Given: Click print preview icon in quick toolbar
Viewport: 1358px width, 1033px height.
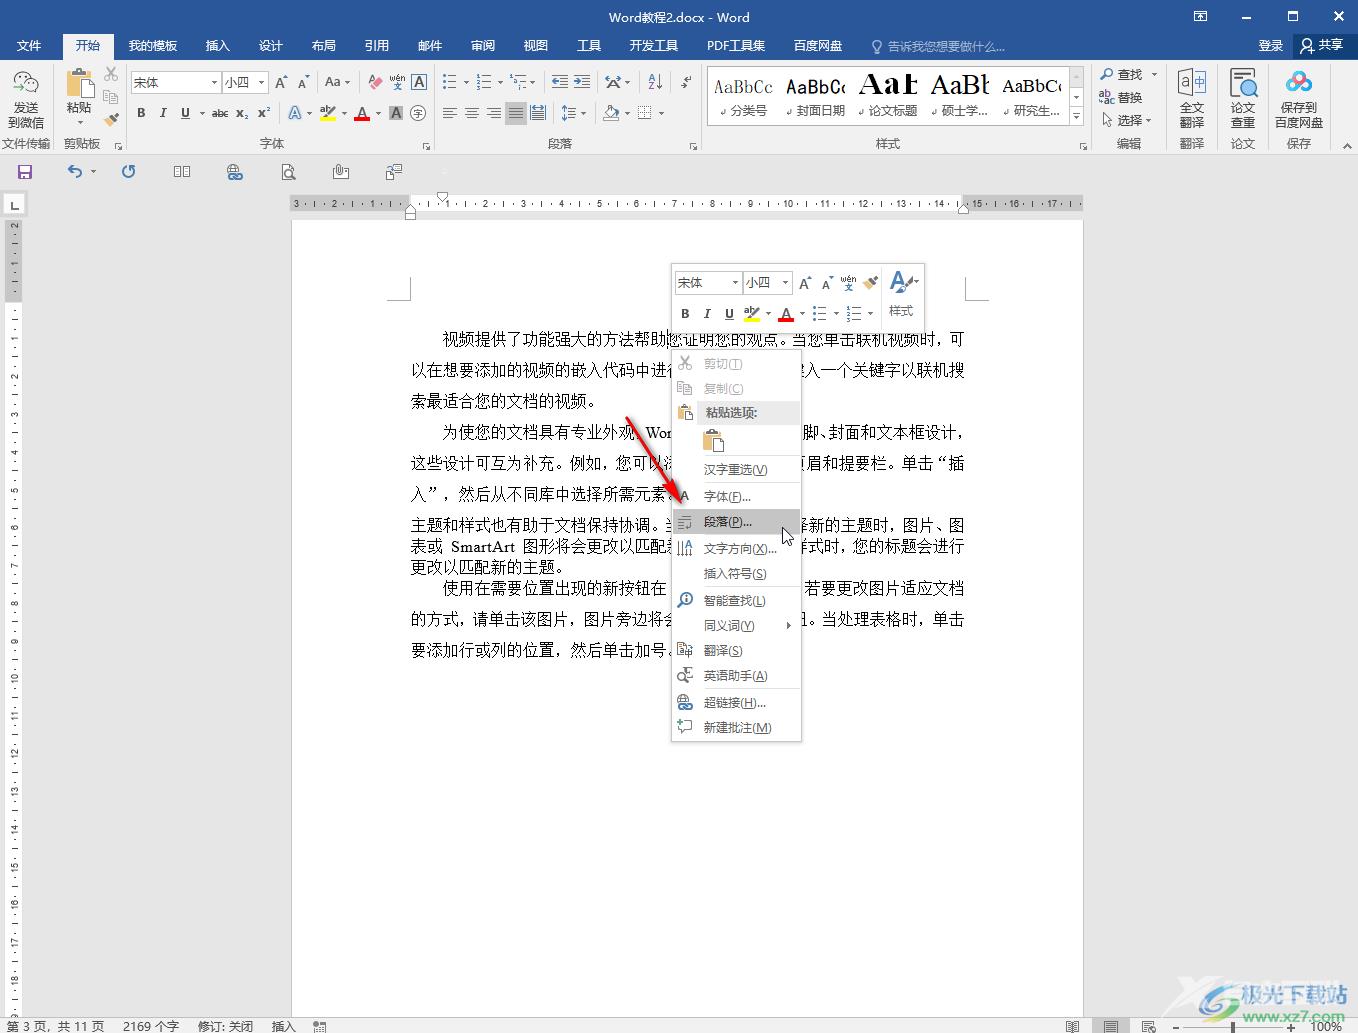Looking at the screenshot, I should (x=288, y=172).
